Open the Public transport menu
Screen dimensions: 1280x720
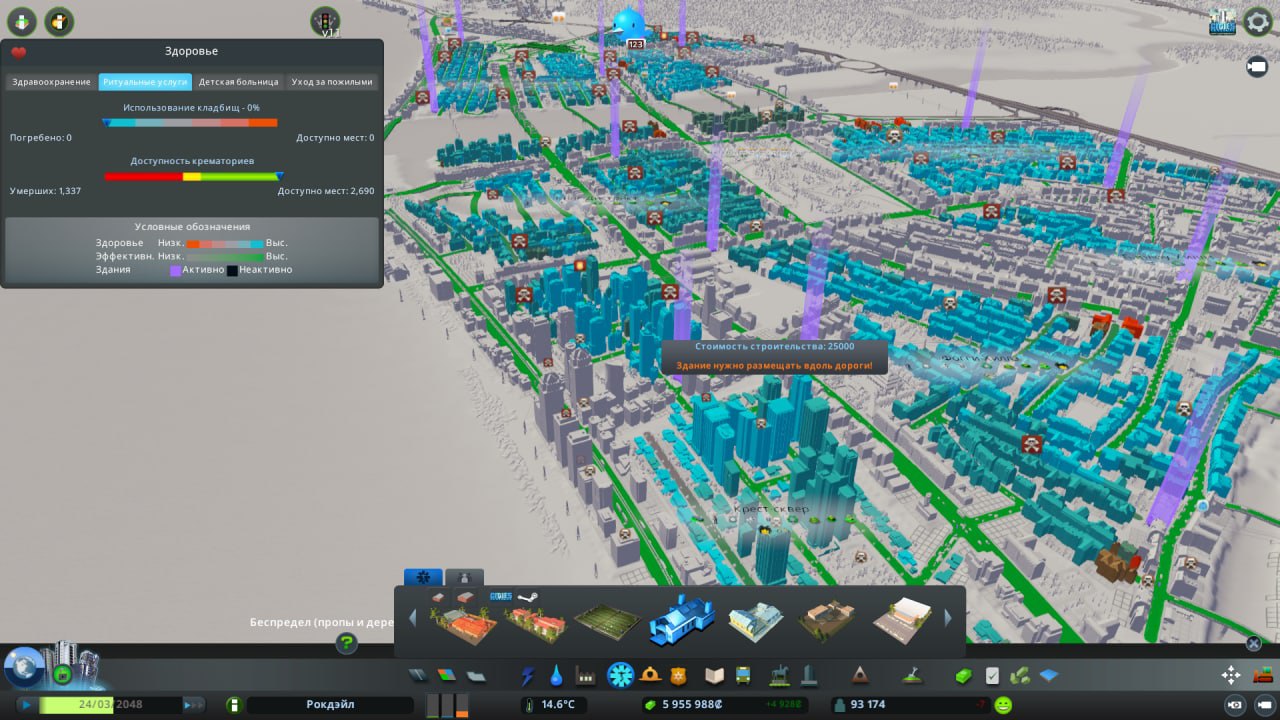pos(743,676)
